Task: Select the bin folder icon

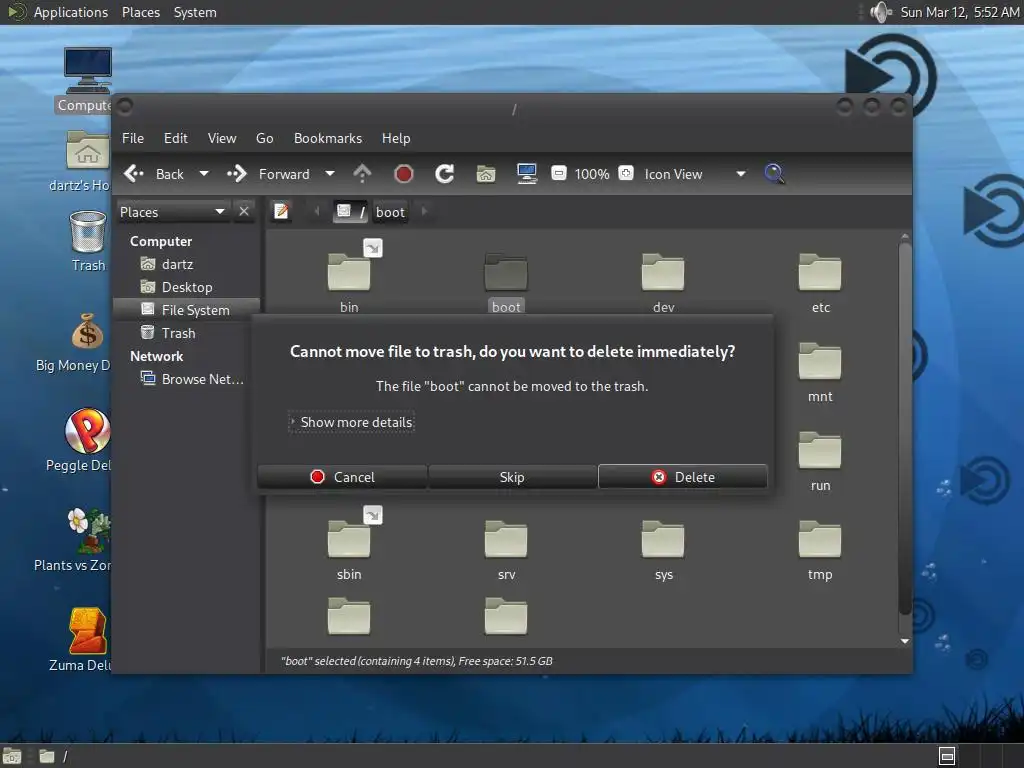Action: 349,272
